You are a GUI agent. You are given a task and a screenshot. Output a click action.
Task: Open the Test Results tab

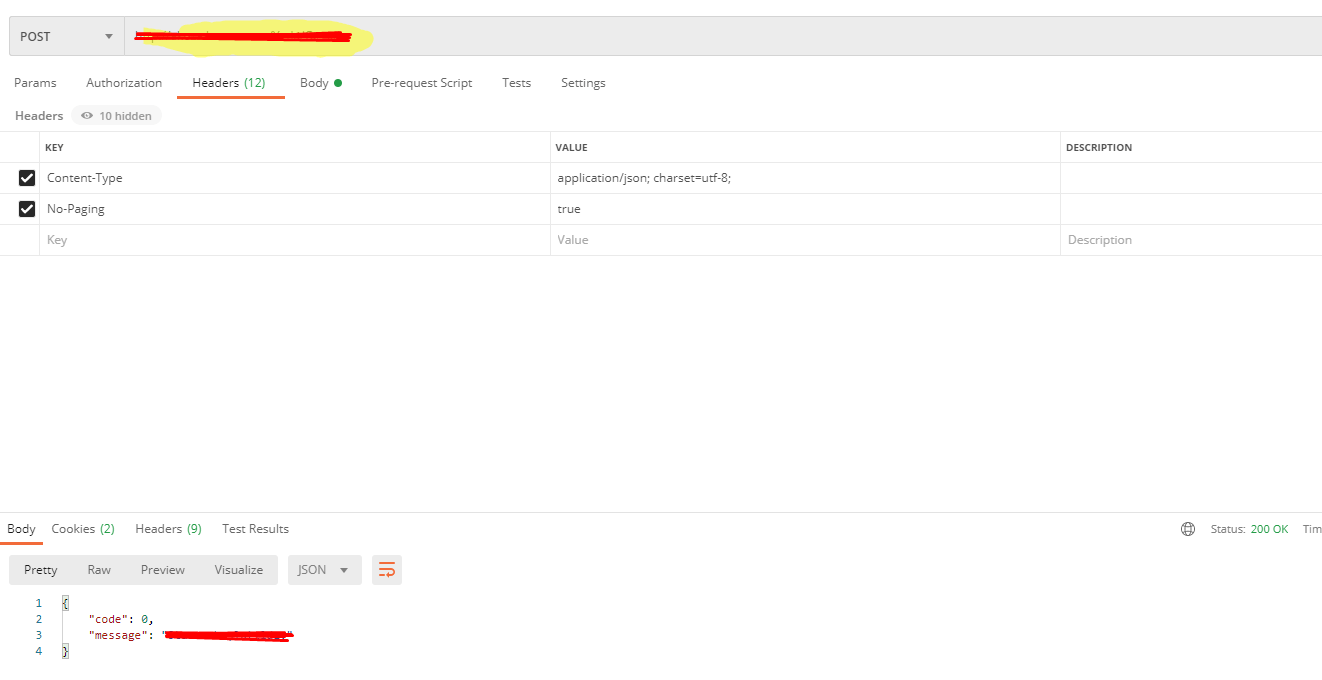[x=255, y=529]
